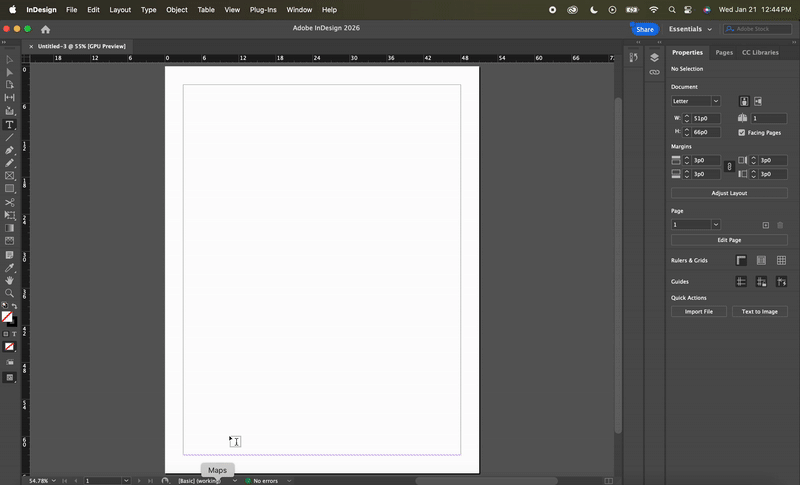Switch to the CC Libraries tab
Screen dimensions: 800x485
coord(760,53)
